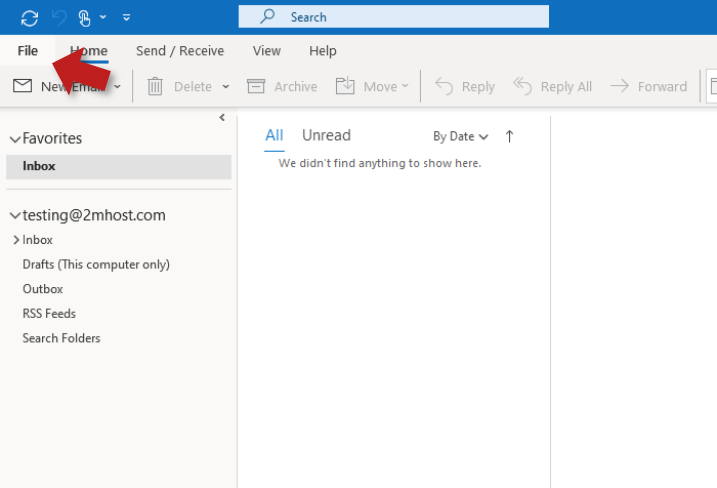
Task: Expand the Inbox subfolder under account
Action: (16, 240)
